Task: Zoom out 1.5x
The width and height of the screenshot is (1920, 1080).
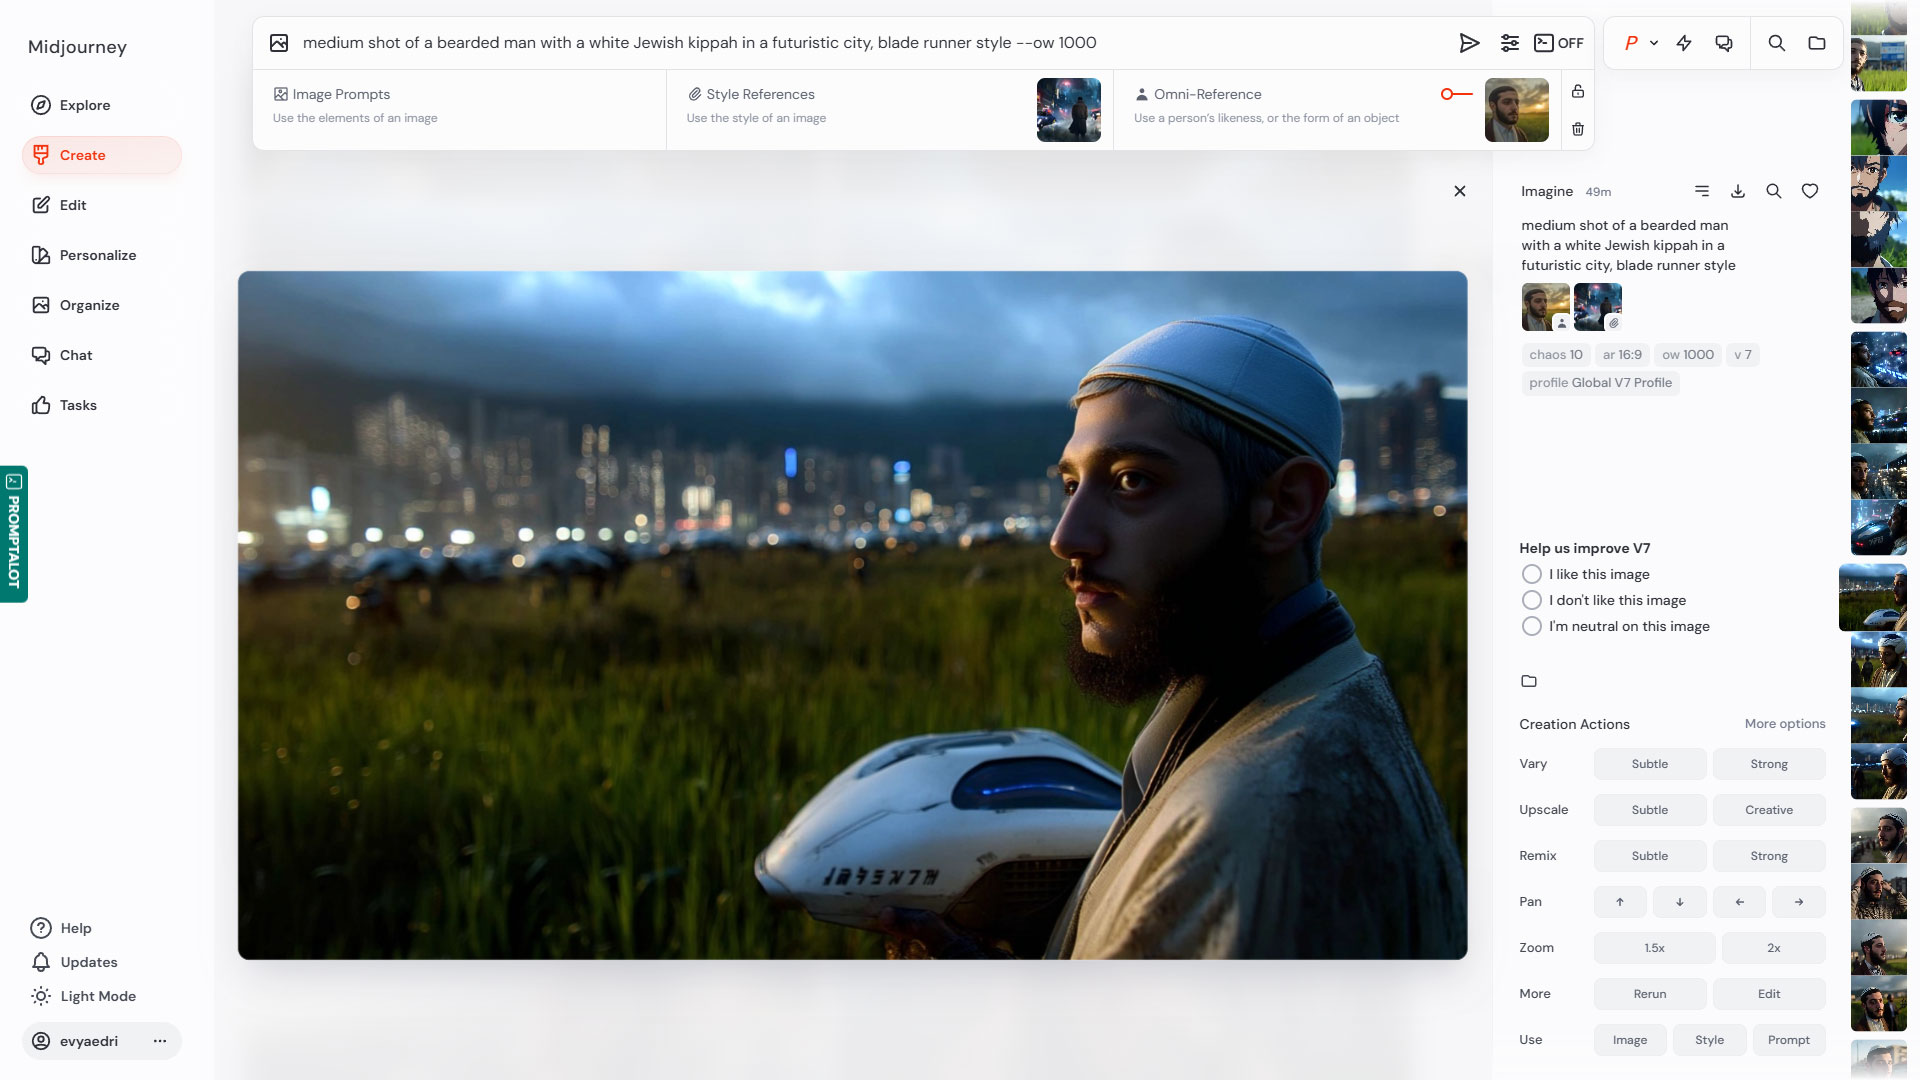Action: click(x=1655, y=948)
